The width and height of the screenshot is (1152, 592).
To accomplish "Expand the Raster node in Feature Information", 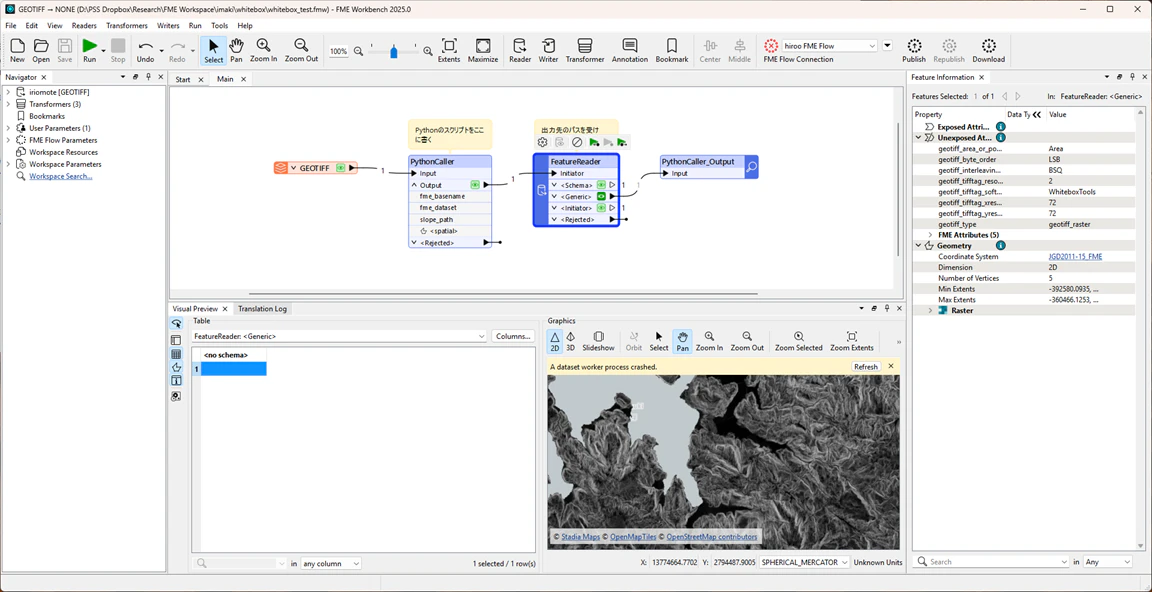I will point(930,310).
